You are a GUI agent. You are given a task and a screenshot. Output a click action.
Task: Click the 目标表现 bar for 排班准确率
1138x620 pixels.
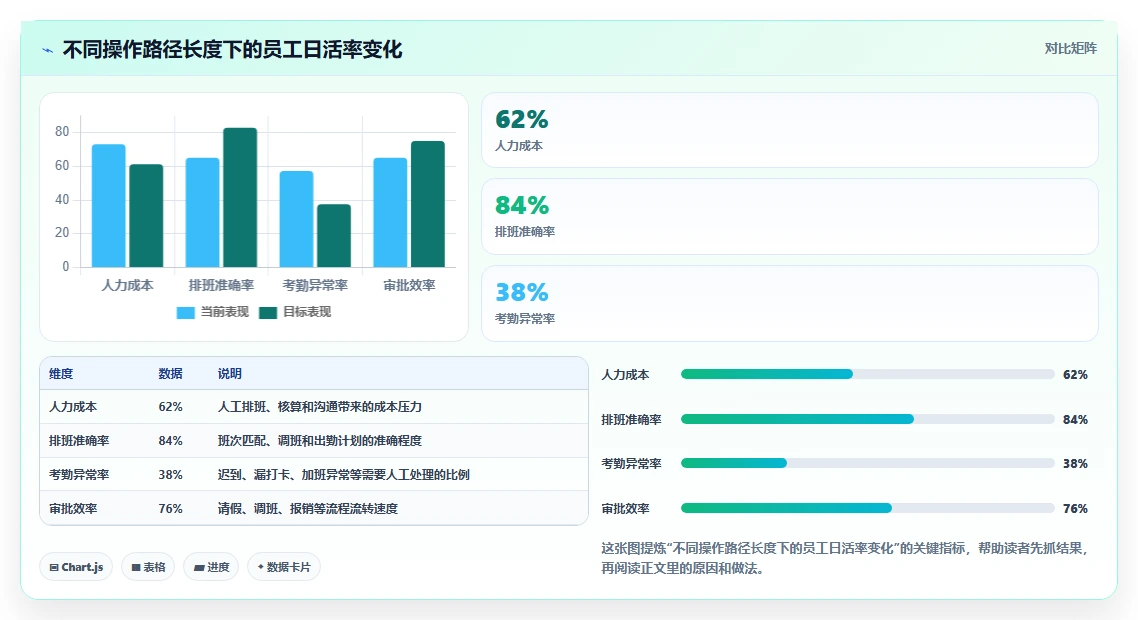tap(240, 197)
